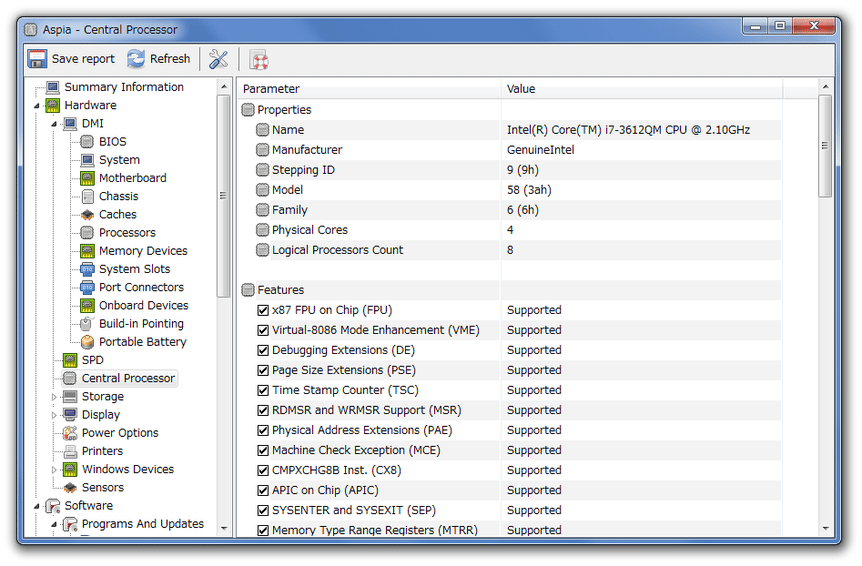Screen dimensions: 862x566
Task: Collapse the Hardware tree node
Action: click(37, 106)
